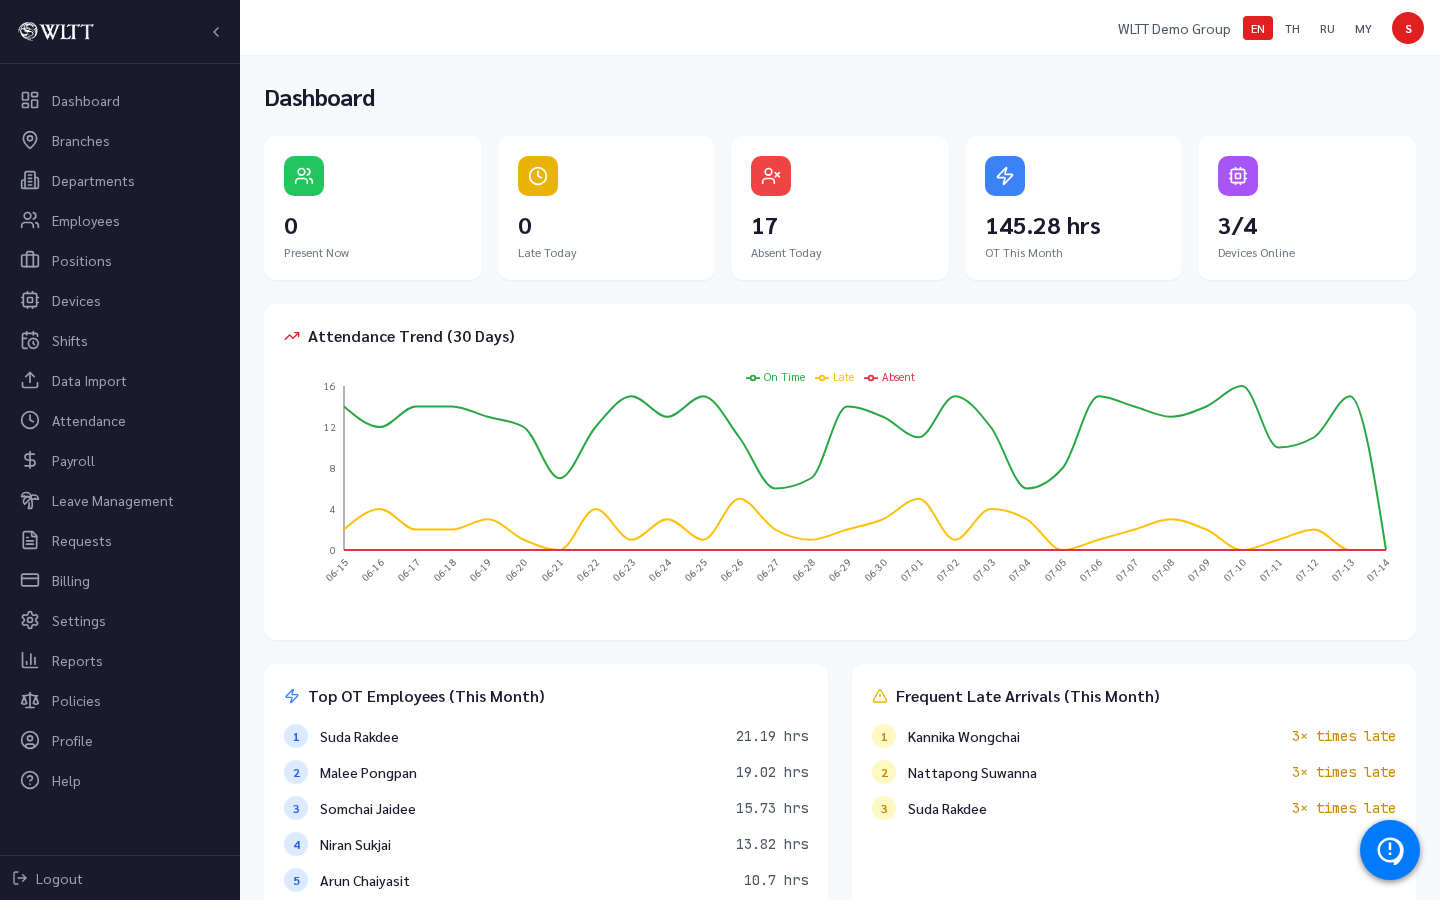1440x900 pixels.
Task: Select Somchai Jaidee row
Action: pyautogui.click(x=546, y=808)
